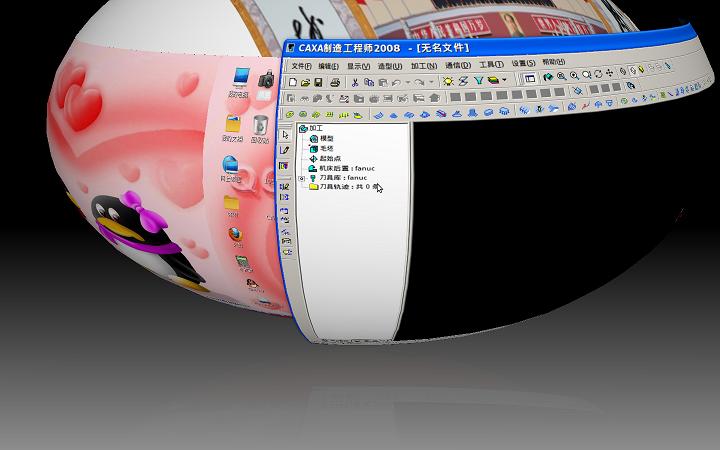
Task: Click the New file toolbar icon
Action: point(293,82)
